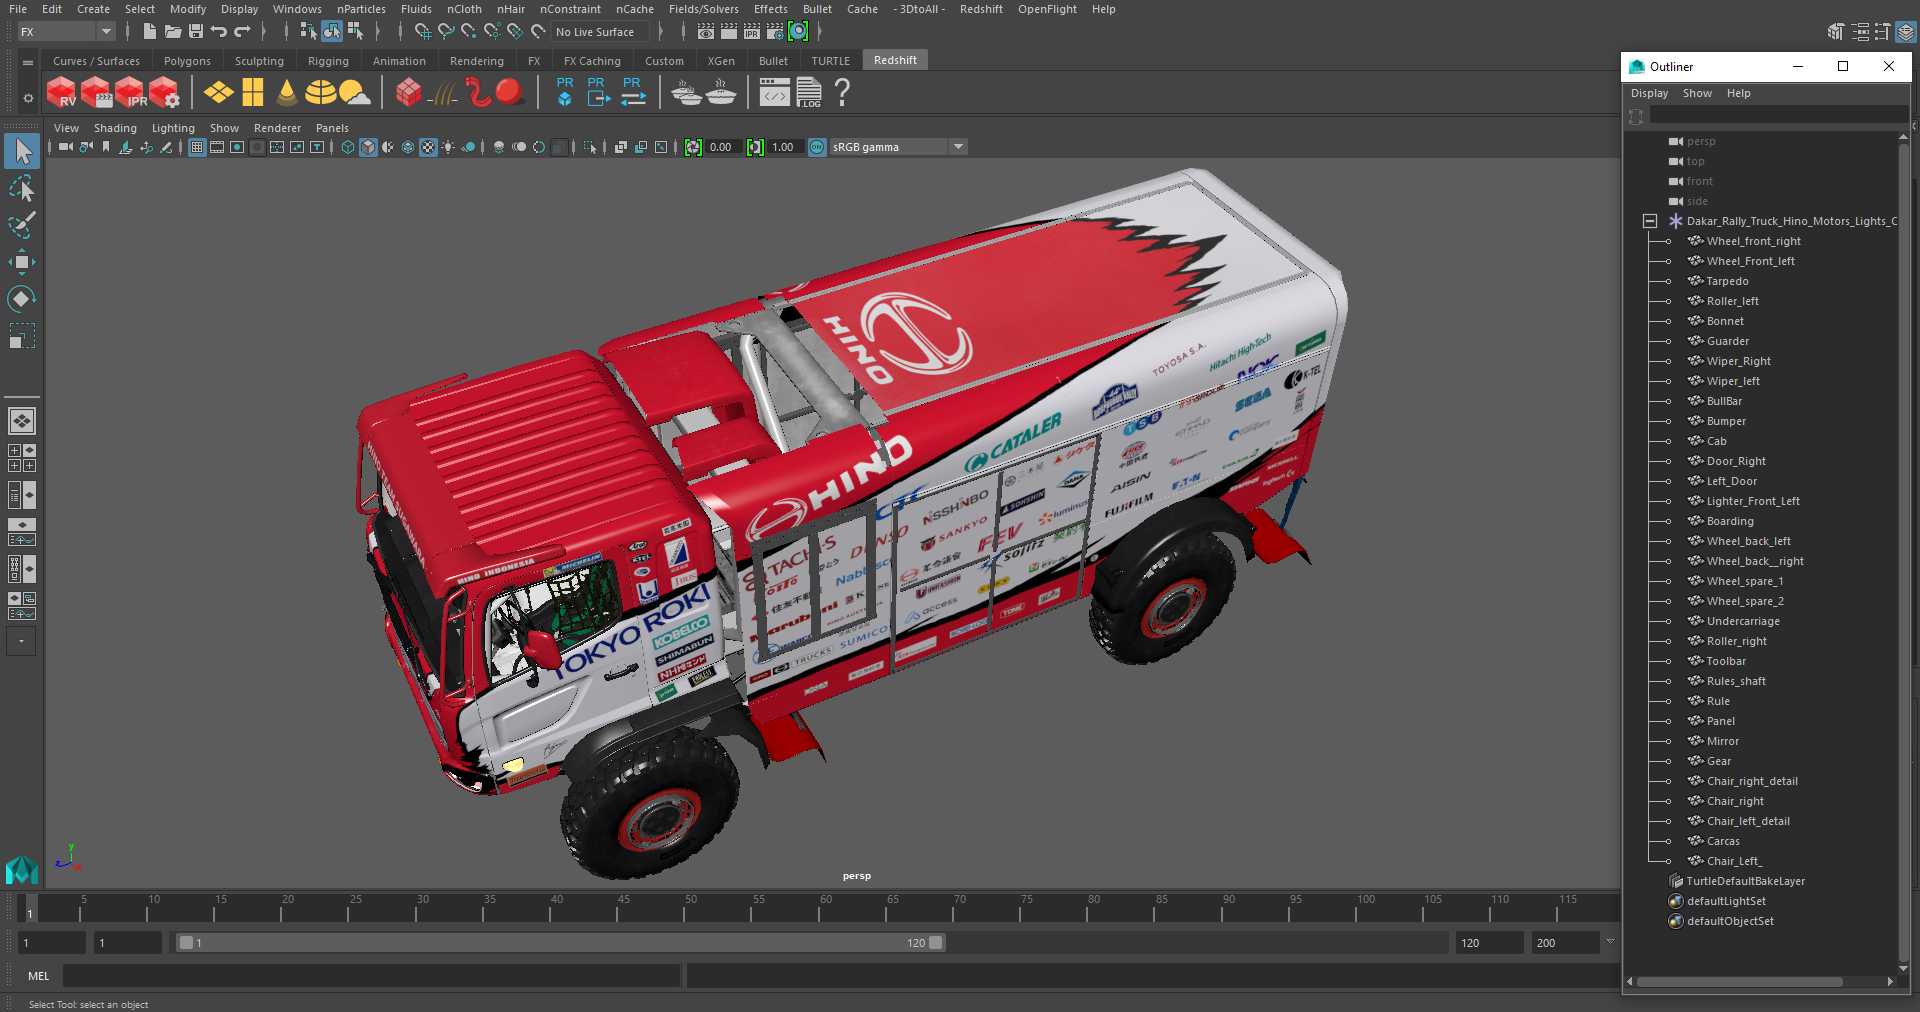This screenshot has width=1920, height=1012.
Task: Open the Outliner Display menu
Action: point(1649,93)
